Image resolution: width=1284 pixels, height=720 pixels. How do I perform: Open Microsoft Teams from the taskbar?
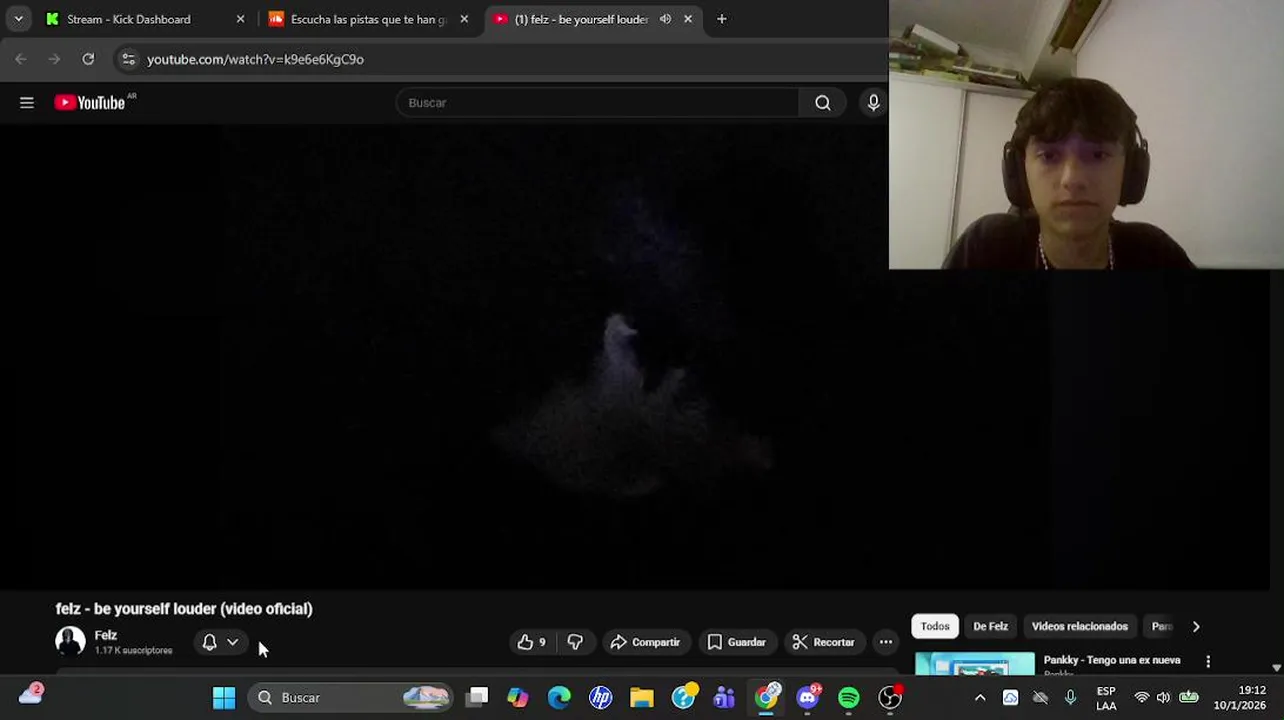[x=724, y=697]
